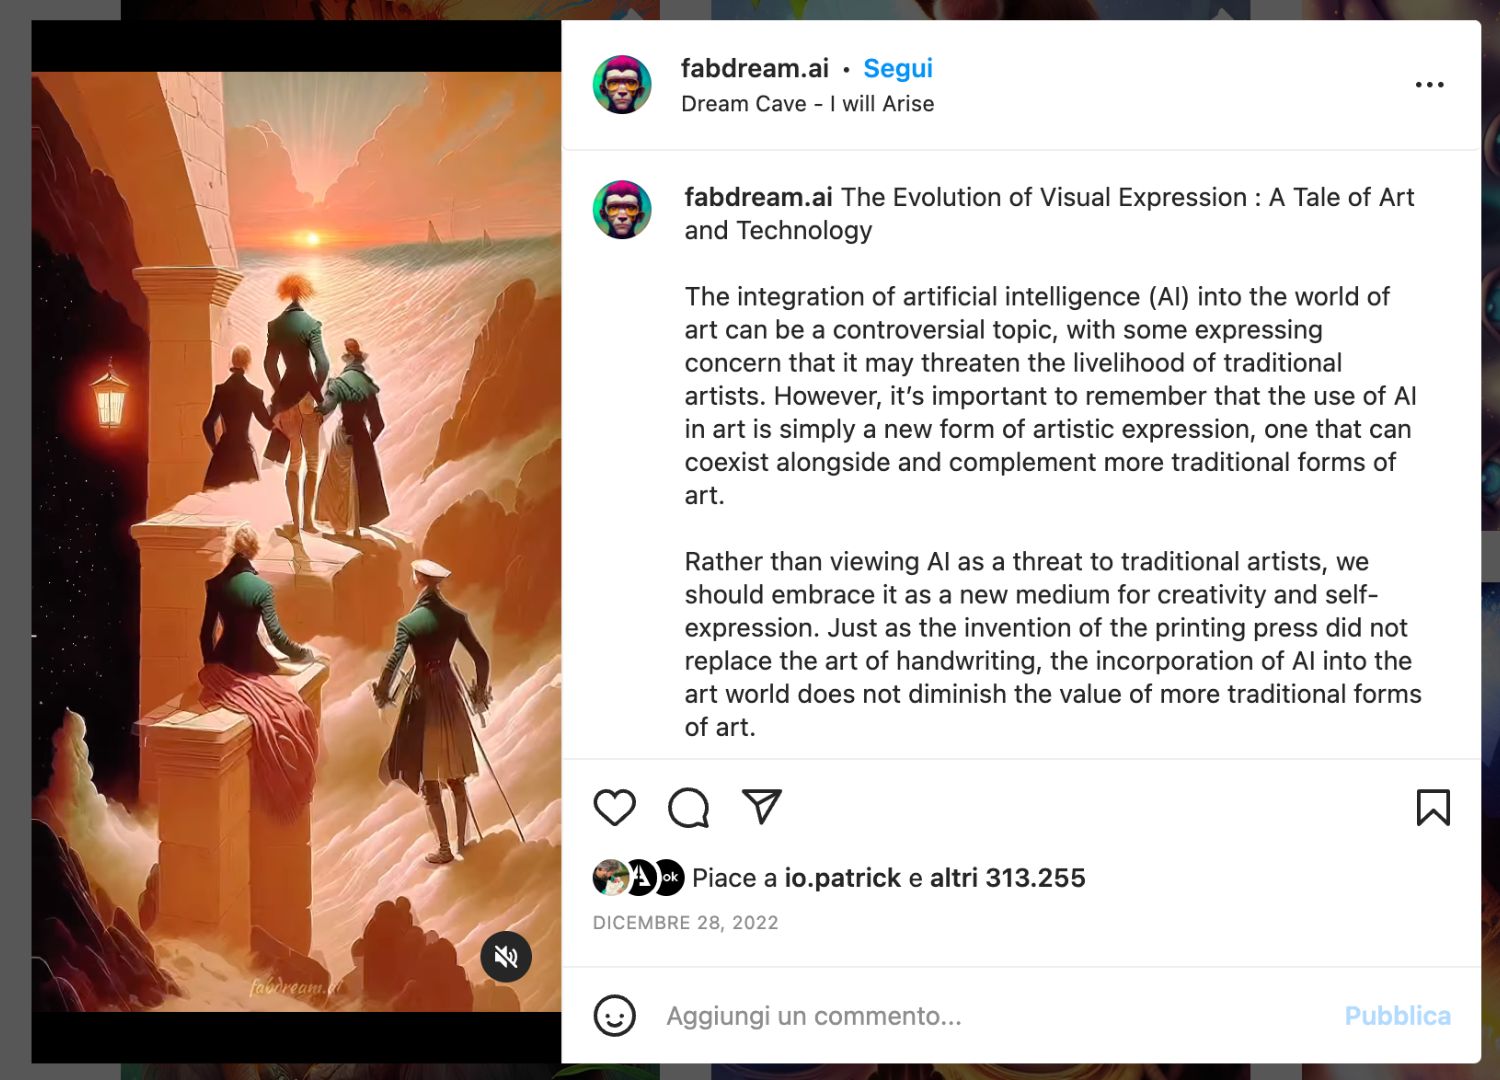Click the caption's fabdream.ai avatar
The image size is (1500, 1080).
[622, 210]
